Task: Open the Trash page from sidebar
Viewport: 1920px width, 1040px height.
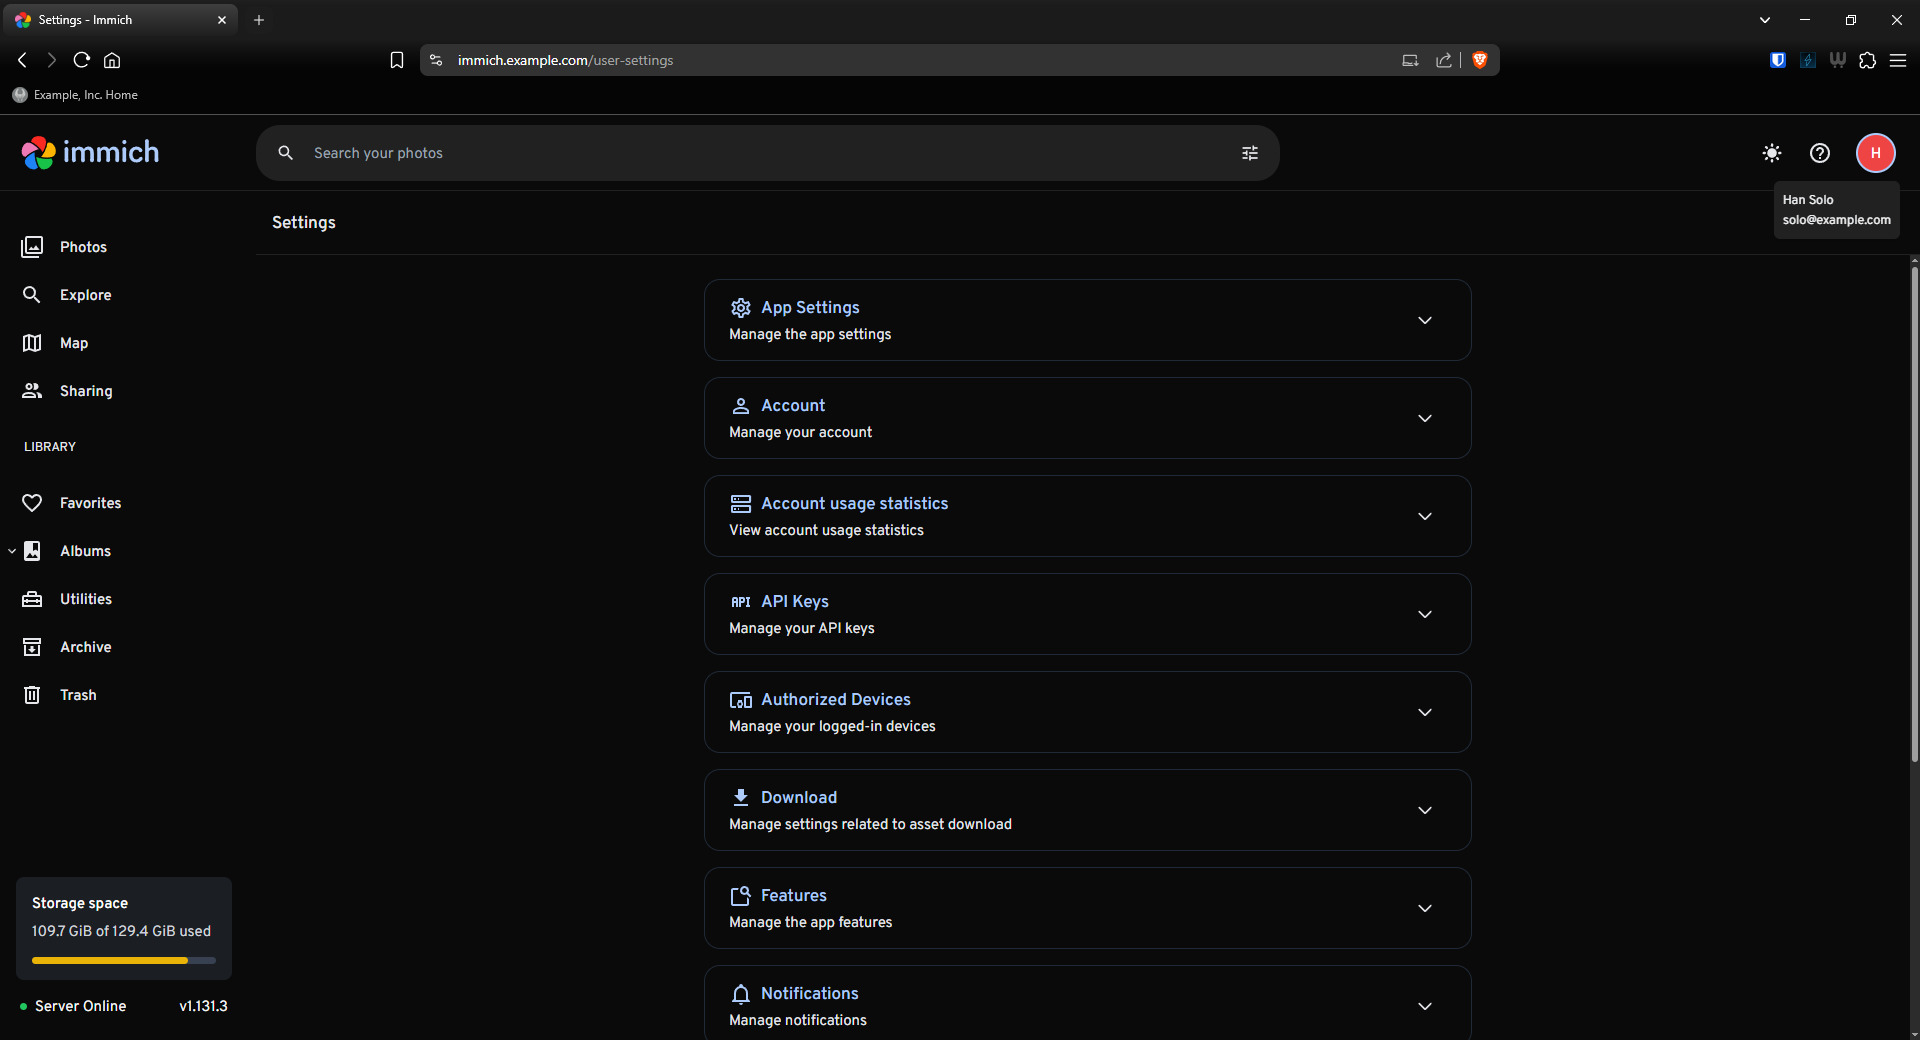Action: click(x=78, y=695)
